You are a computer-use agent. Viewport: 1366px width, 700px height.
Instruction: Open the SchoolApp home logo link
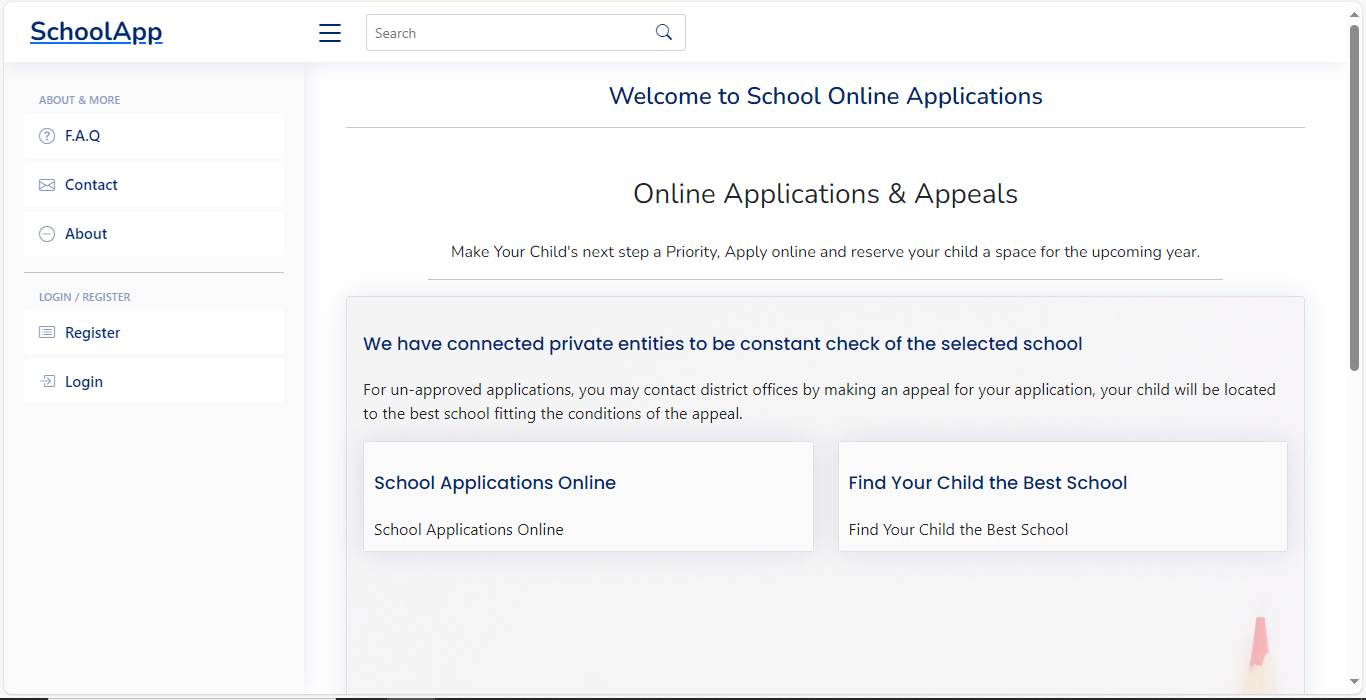(96, 32)
